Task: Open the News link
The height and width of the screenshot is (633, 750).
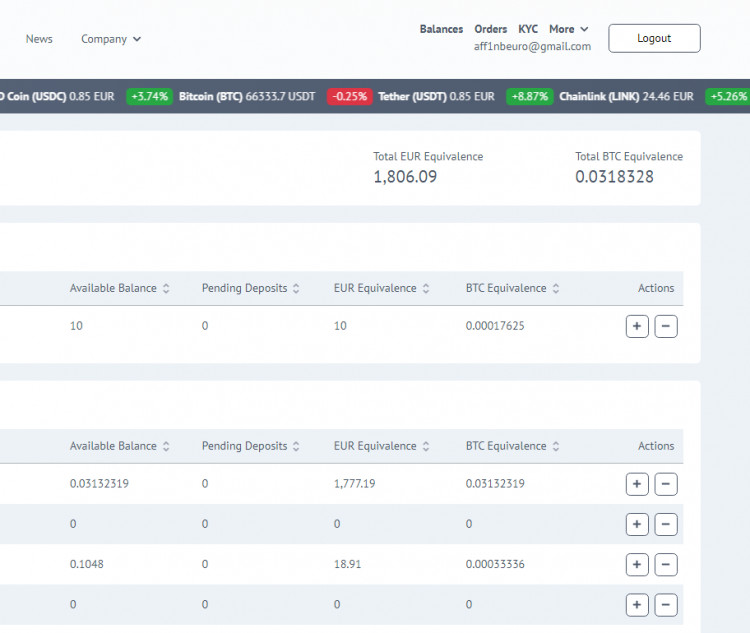Action: [x=39, y=39]
